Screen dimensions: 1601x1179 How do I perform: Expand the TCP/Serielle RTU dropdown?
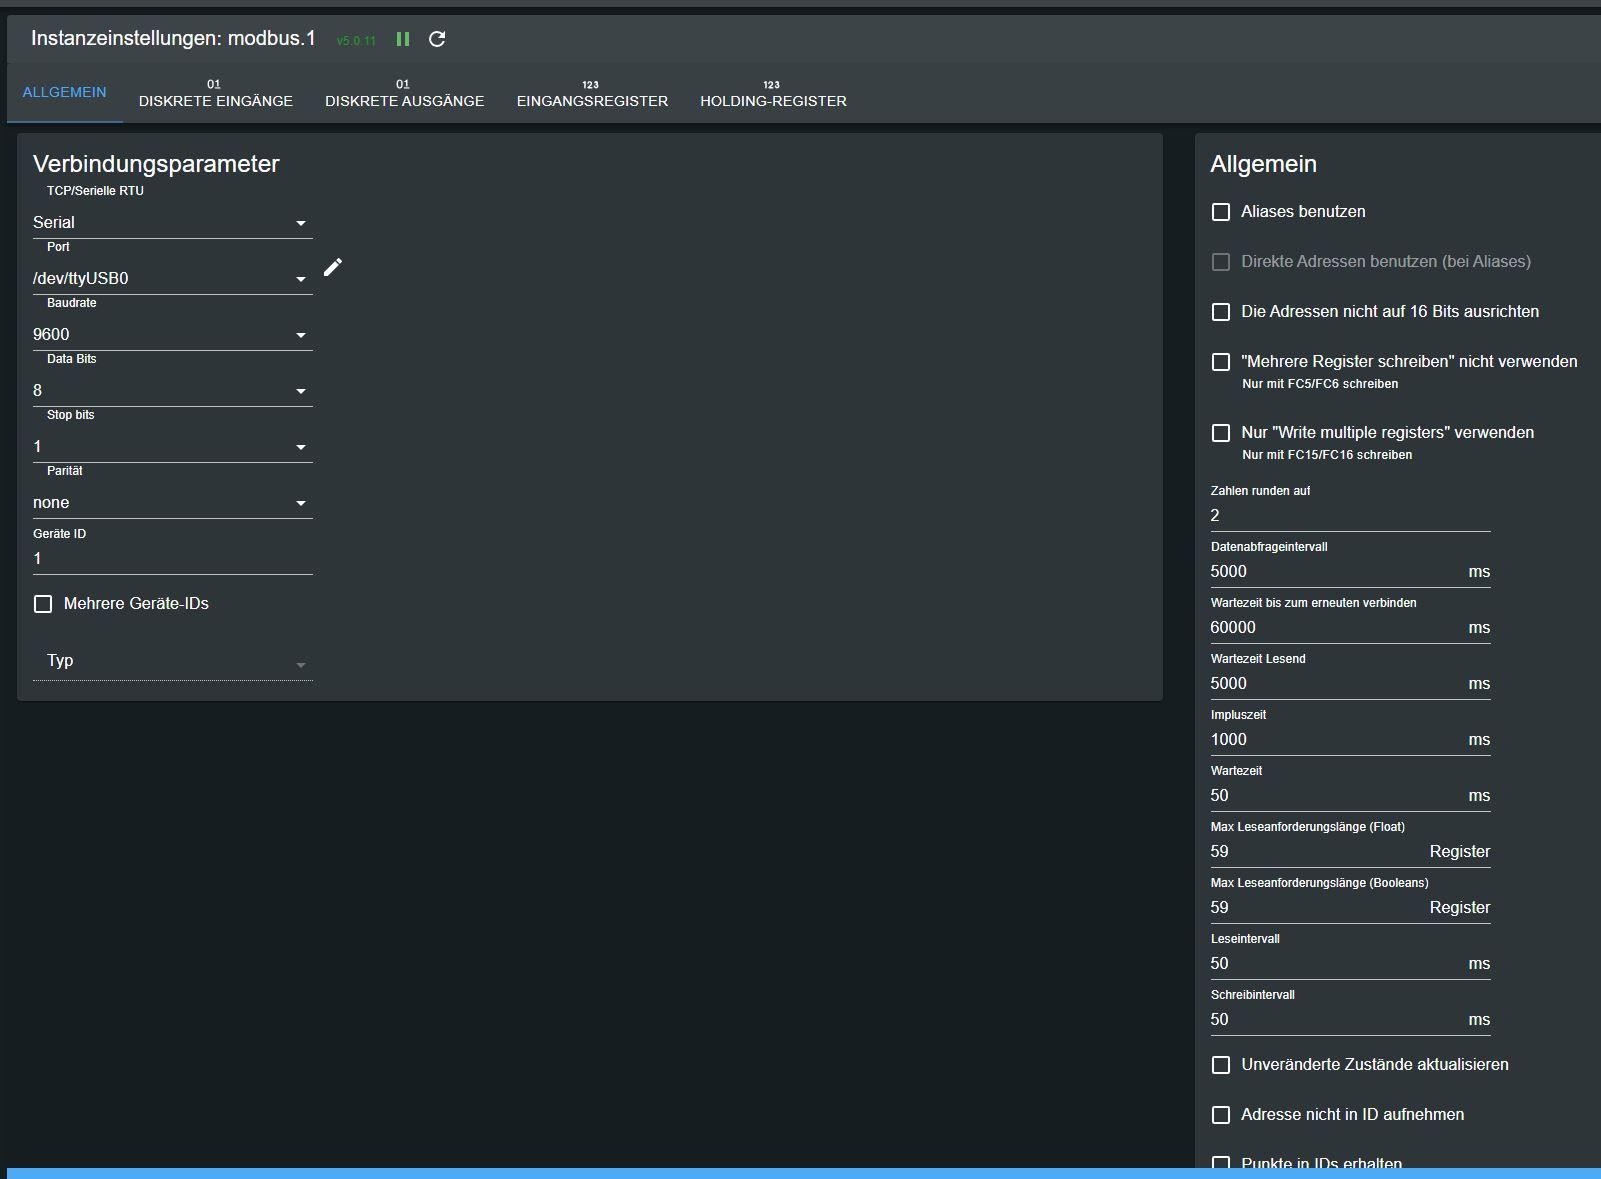173,222
